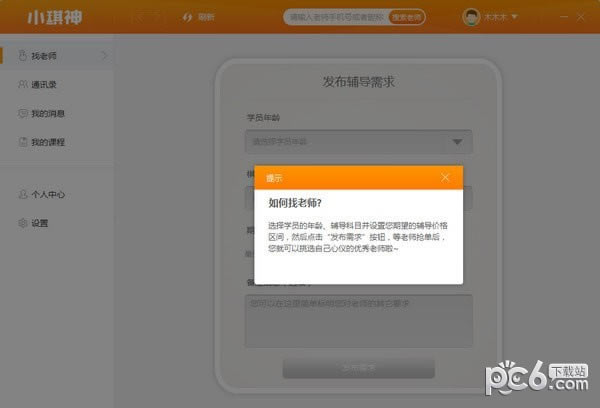The image size is (600, 408).
Task: Click the refresh icon in top bar
Action: (x=186, y=17)
